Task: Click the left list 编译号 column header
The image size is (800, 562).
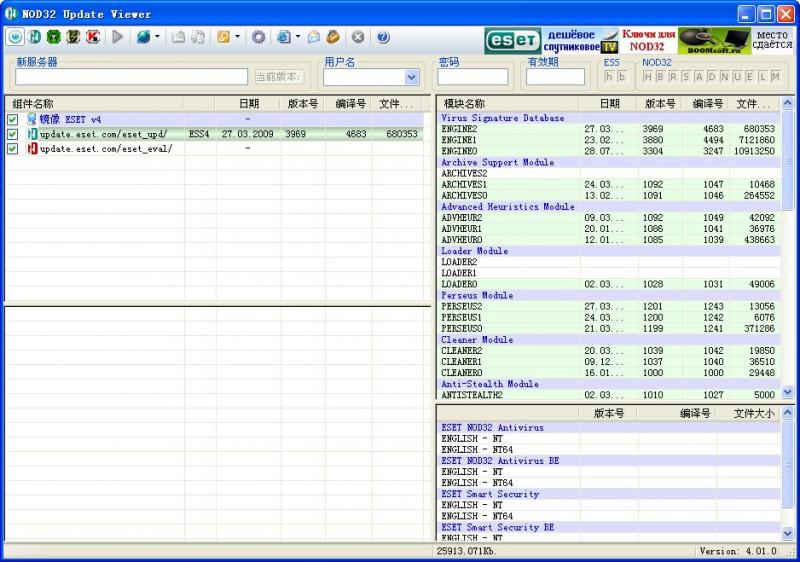Action: (x=349, y=104)
